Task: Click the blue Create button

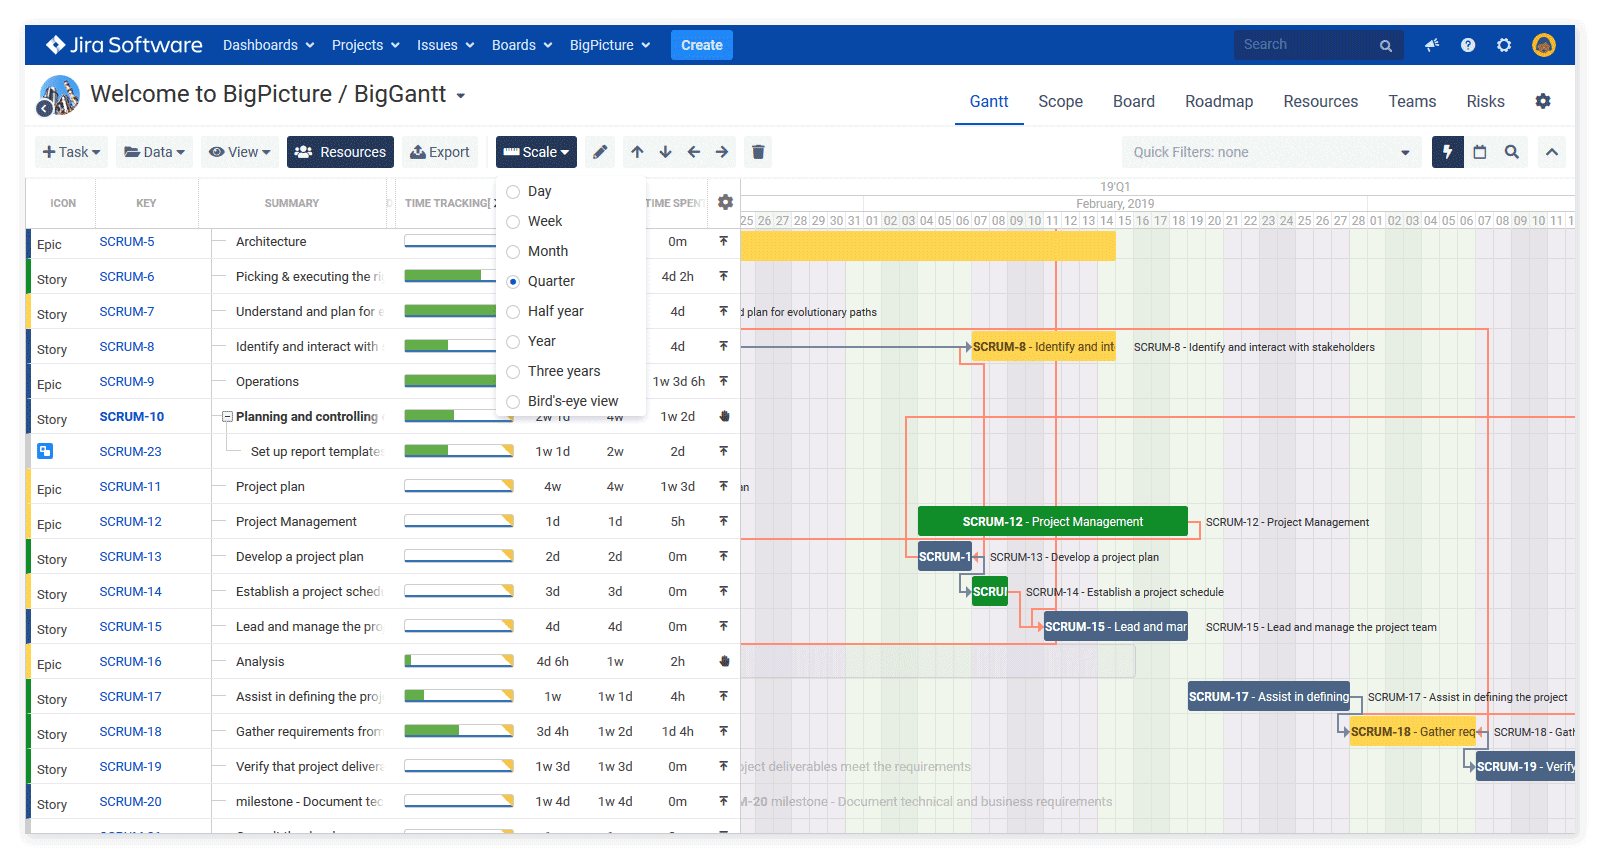Action: click(701, 45)
